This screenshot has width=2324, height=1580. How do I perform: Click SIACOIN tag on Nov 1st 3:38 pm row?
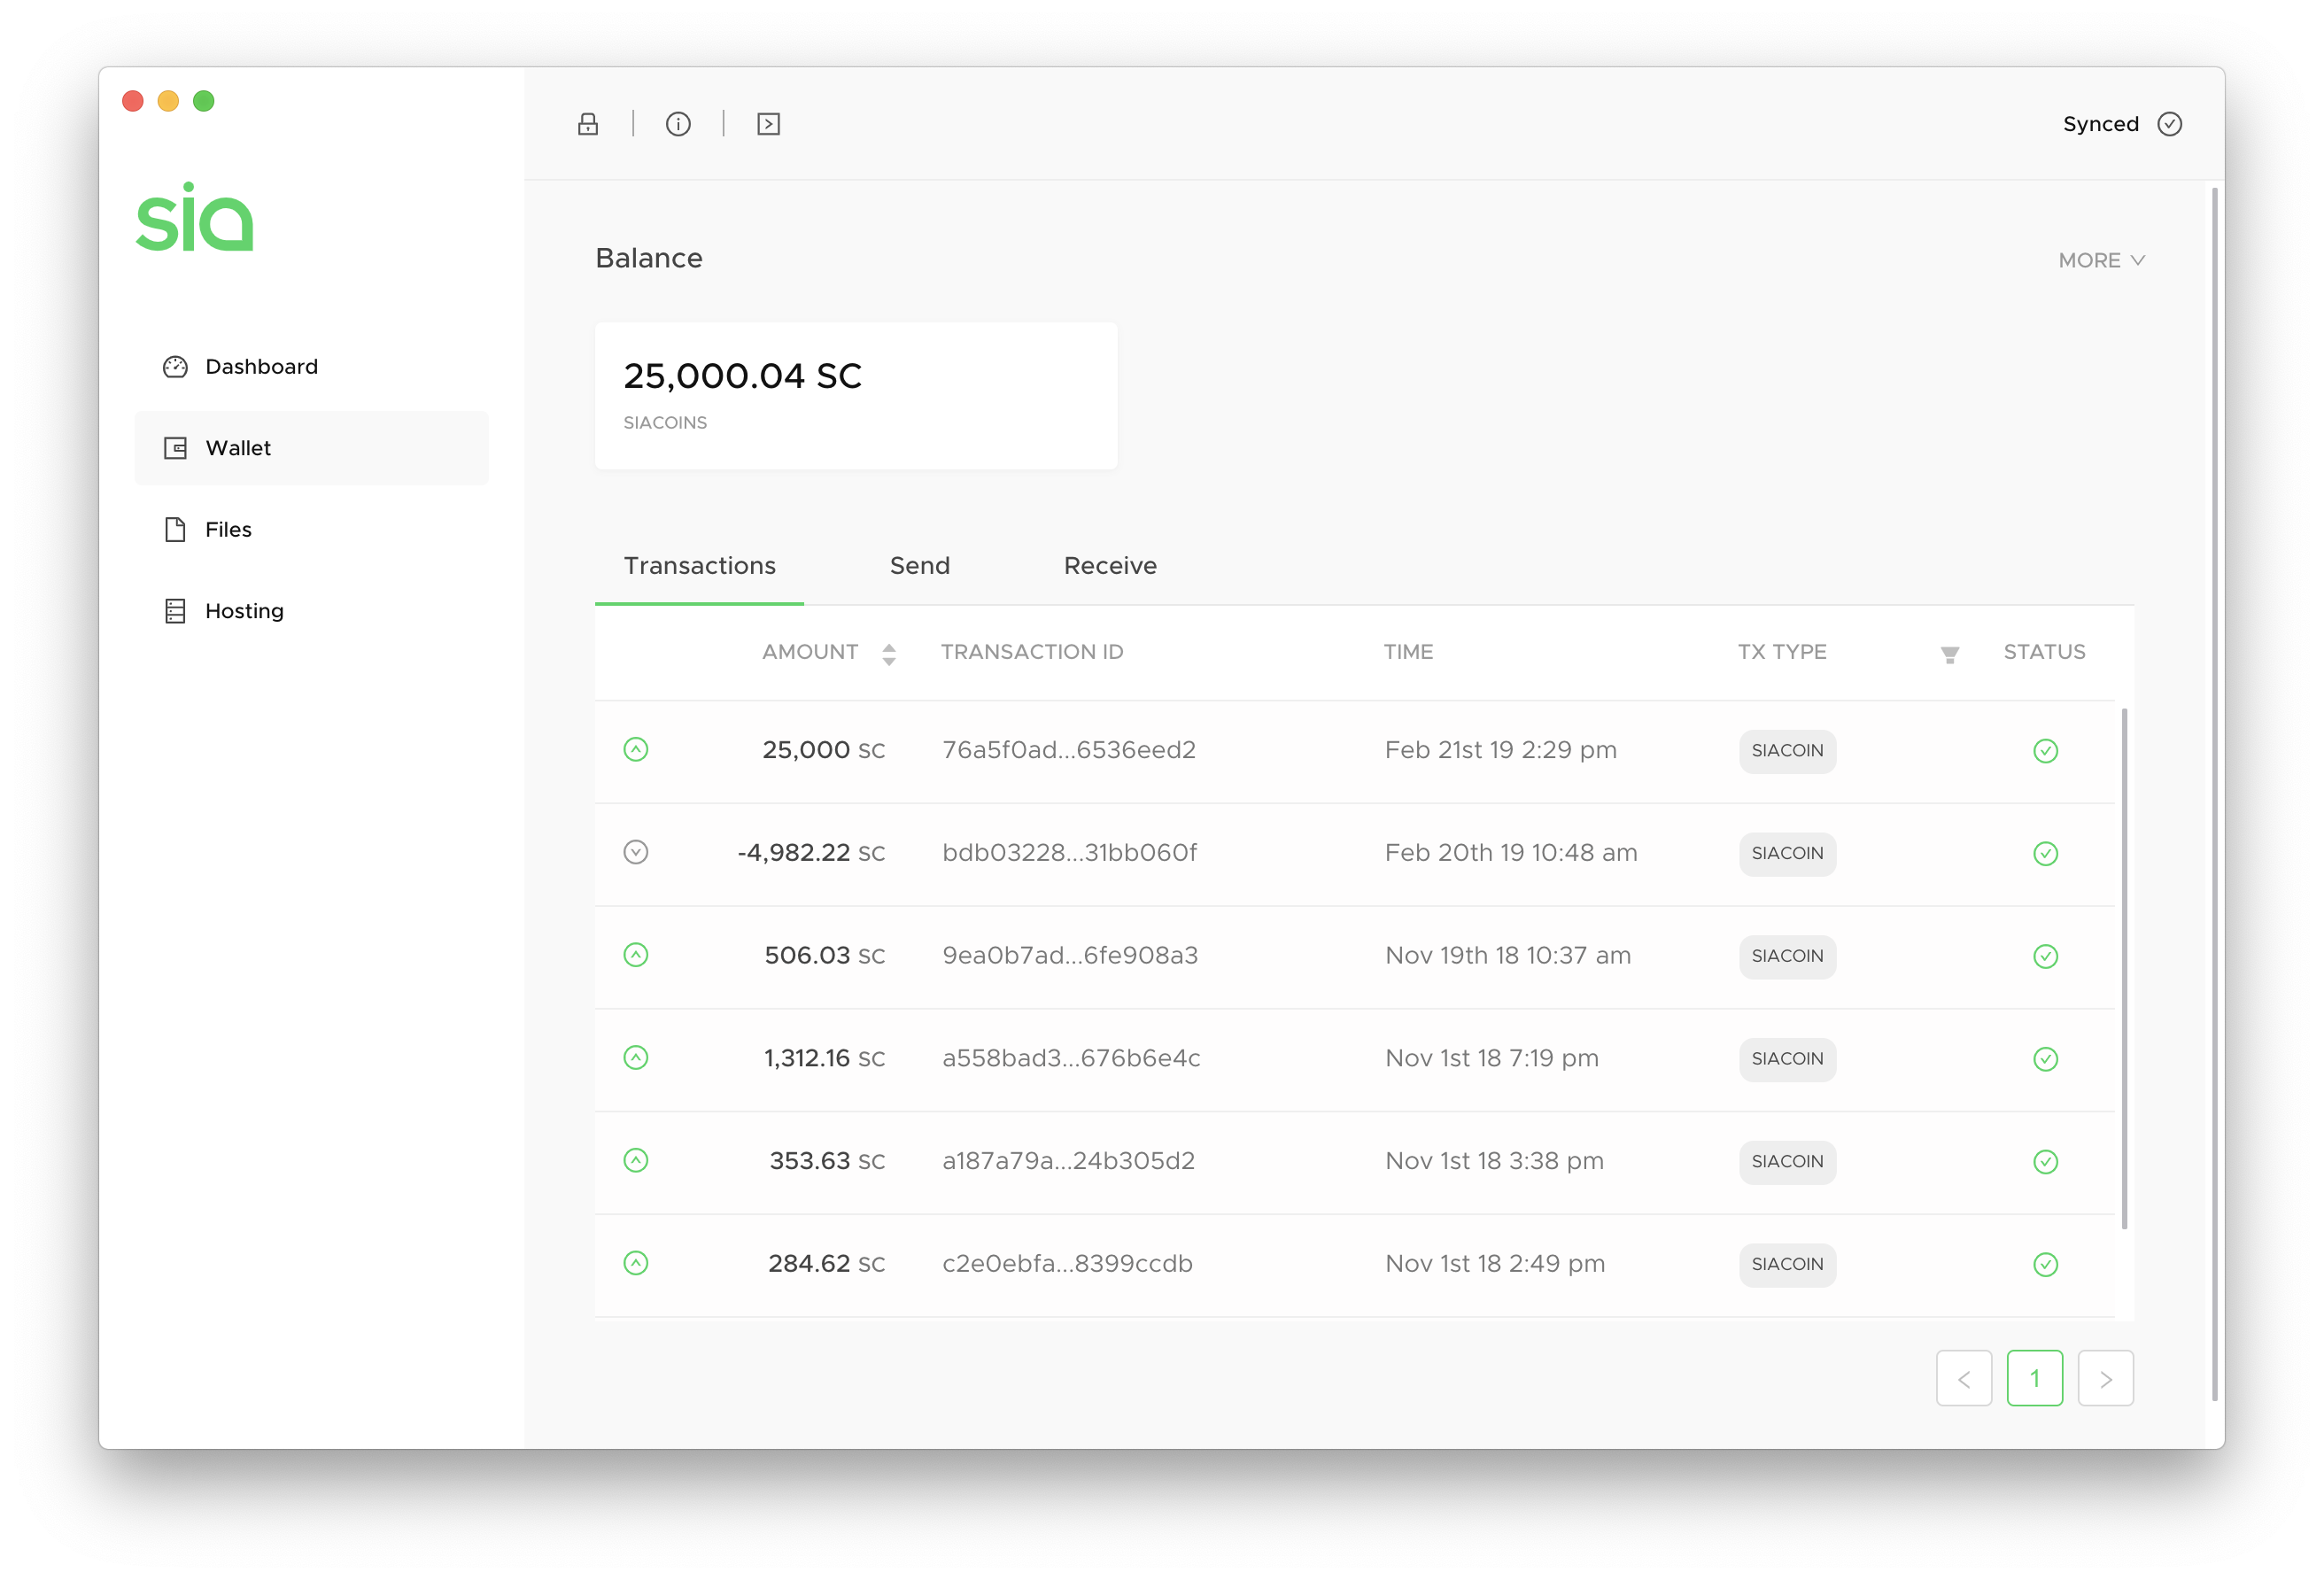(1787, 1162)
